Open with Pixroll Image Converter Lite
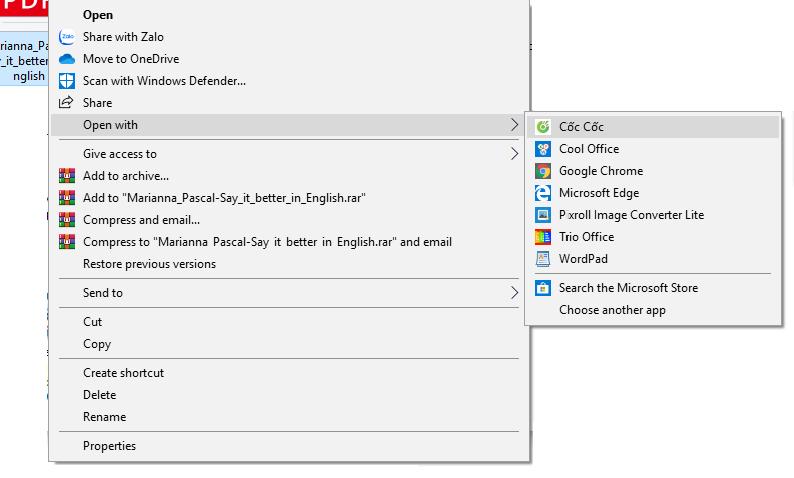Screen dimensions: 794x478 click(x=653, y=215)
